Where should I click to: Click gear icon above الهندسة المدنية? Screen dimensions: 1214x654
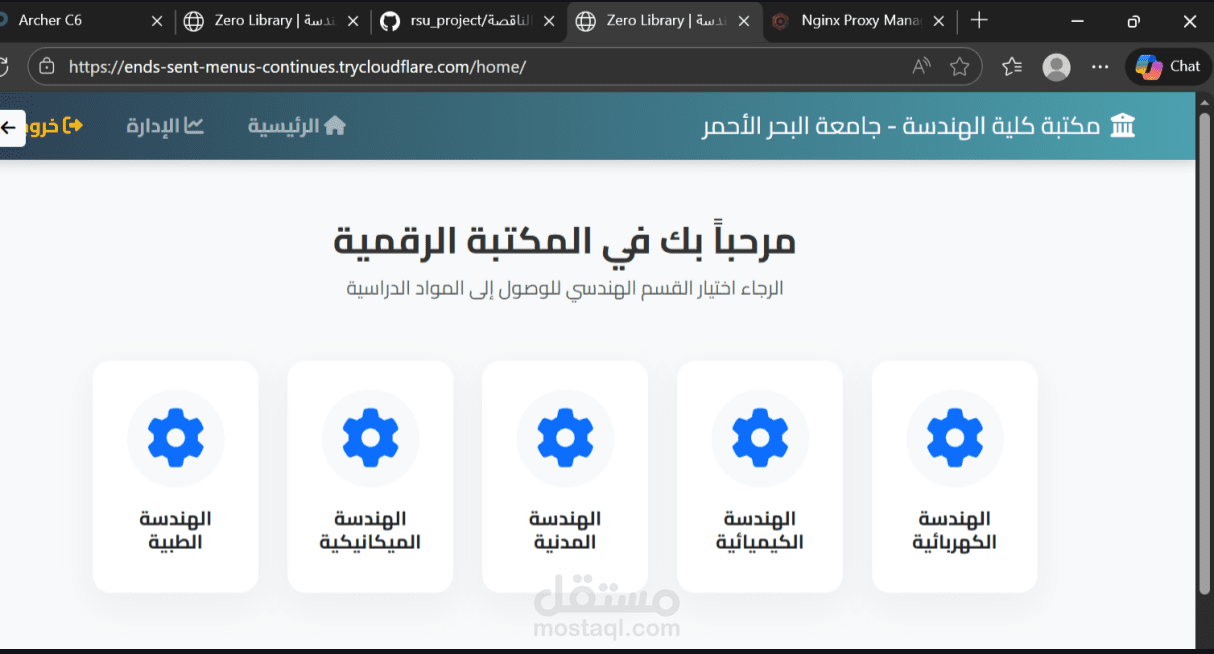pyautogui.click(x=565, y=438)
